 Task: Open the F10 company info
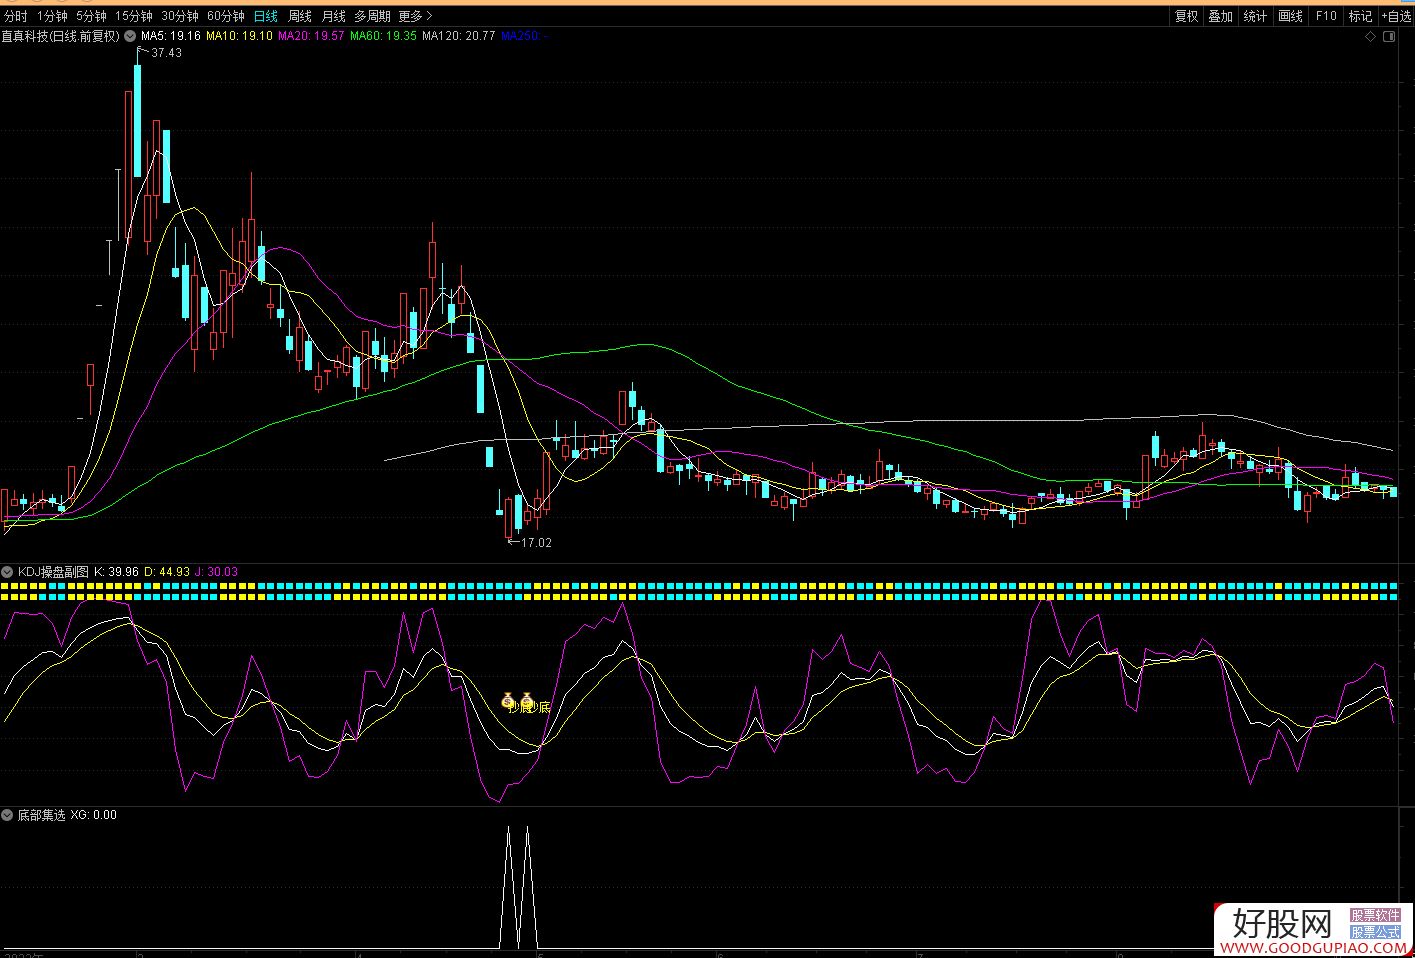click(1325, 16)
